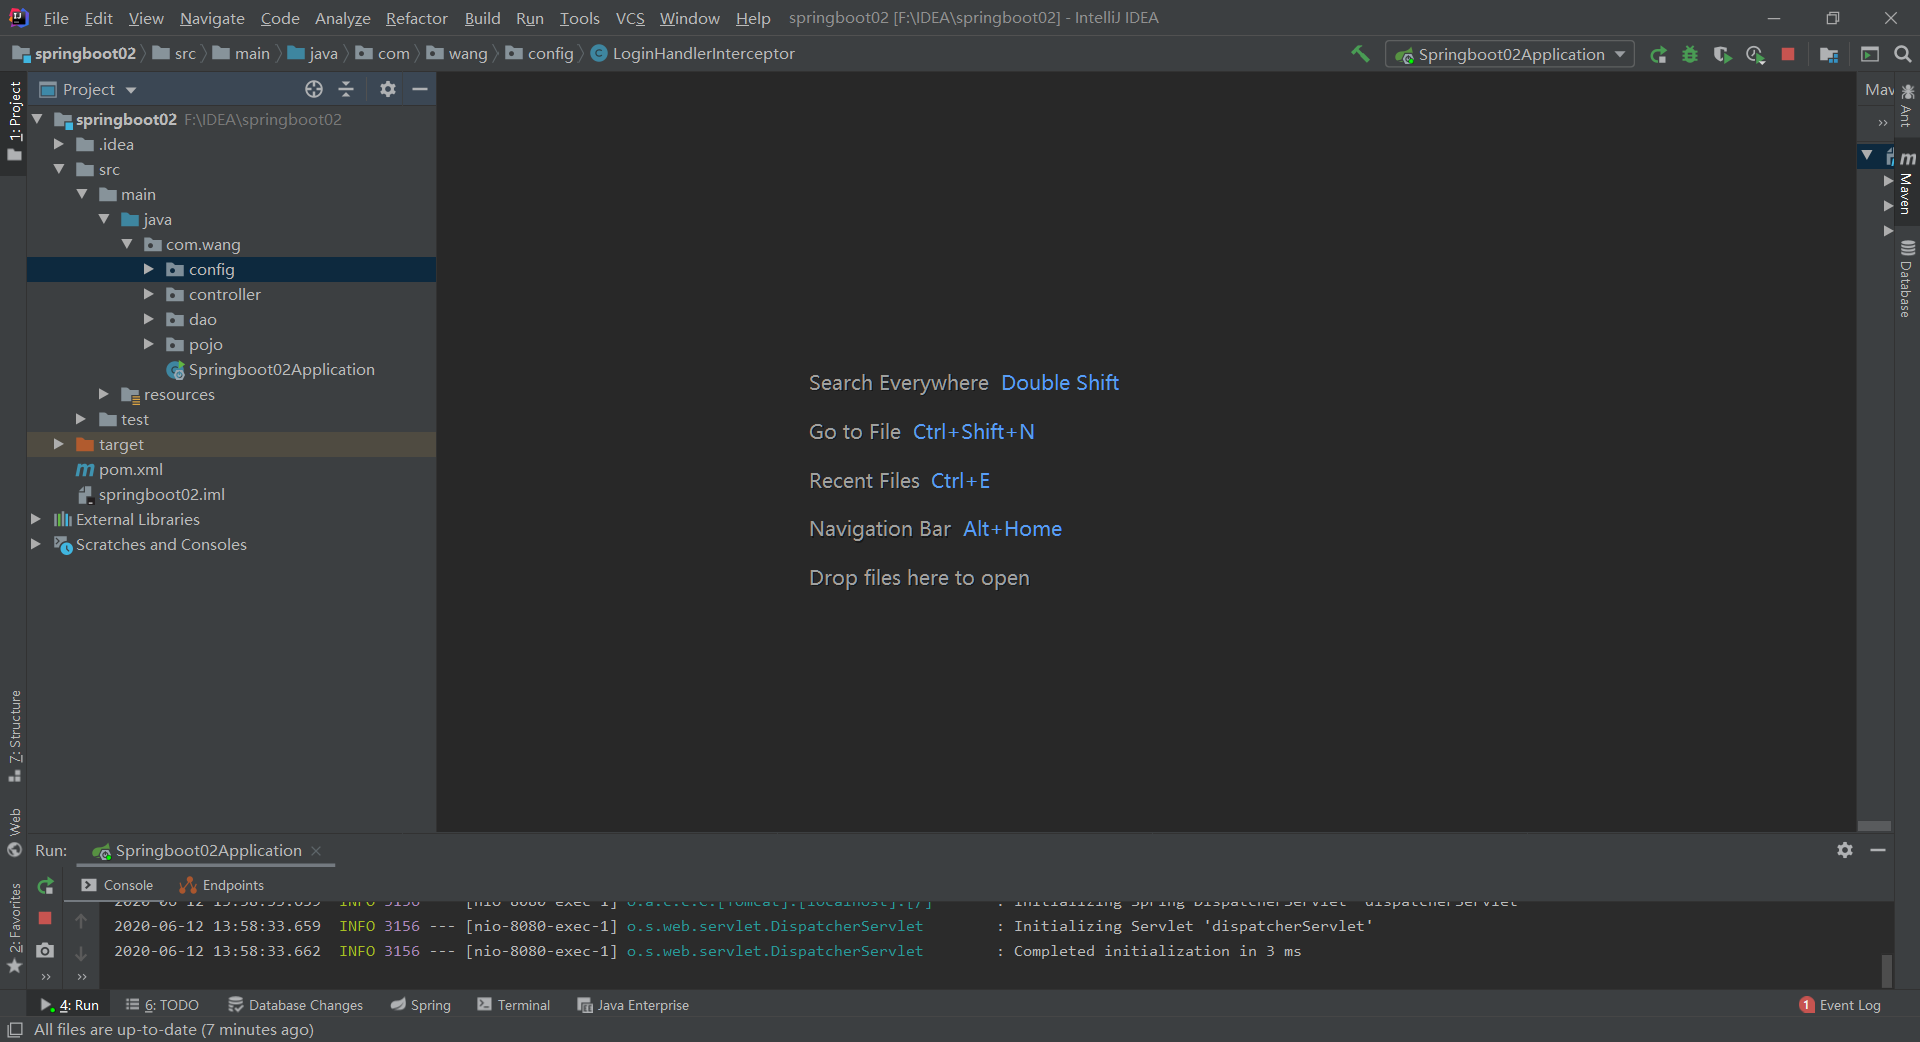Screen dimensions: 1920x1042
Task: Hide the Run tool window using minus icon
Action: [1878, 850]
